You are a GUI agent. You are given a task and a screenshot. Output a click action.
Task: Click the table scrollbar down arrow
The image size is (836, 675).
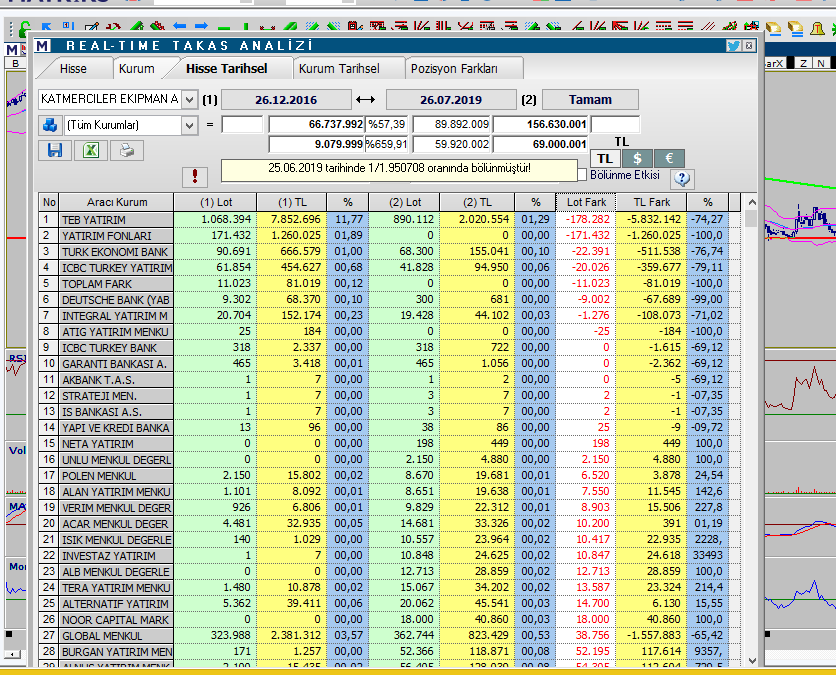tap(752, 661)
